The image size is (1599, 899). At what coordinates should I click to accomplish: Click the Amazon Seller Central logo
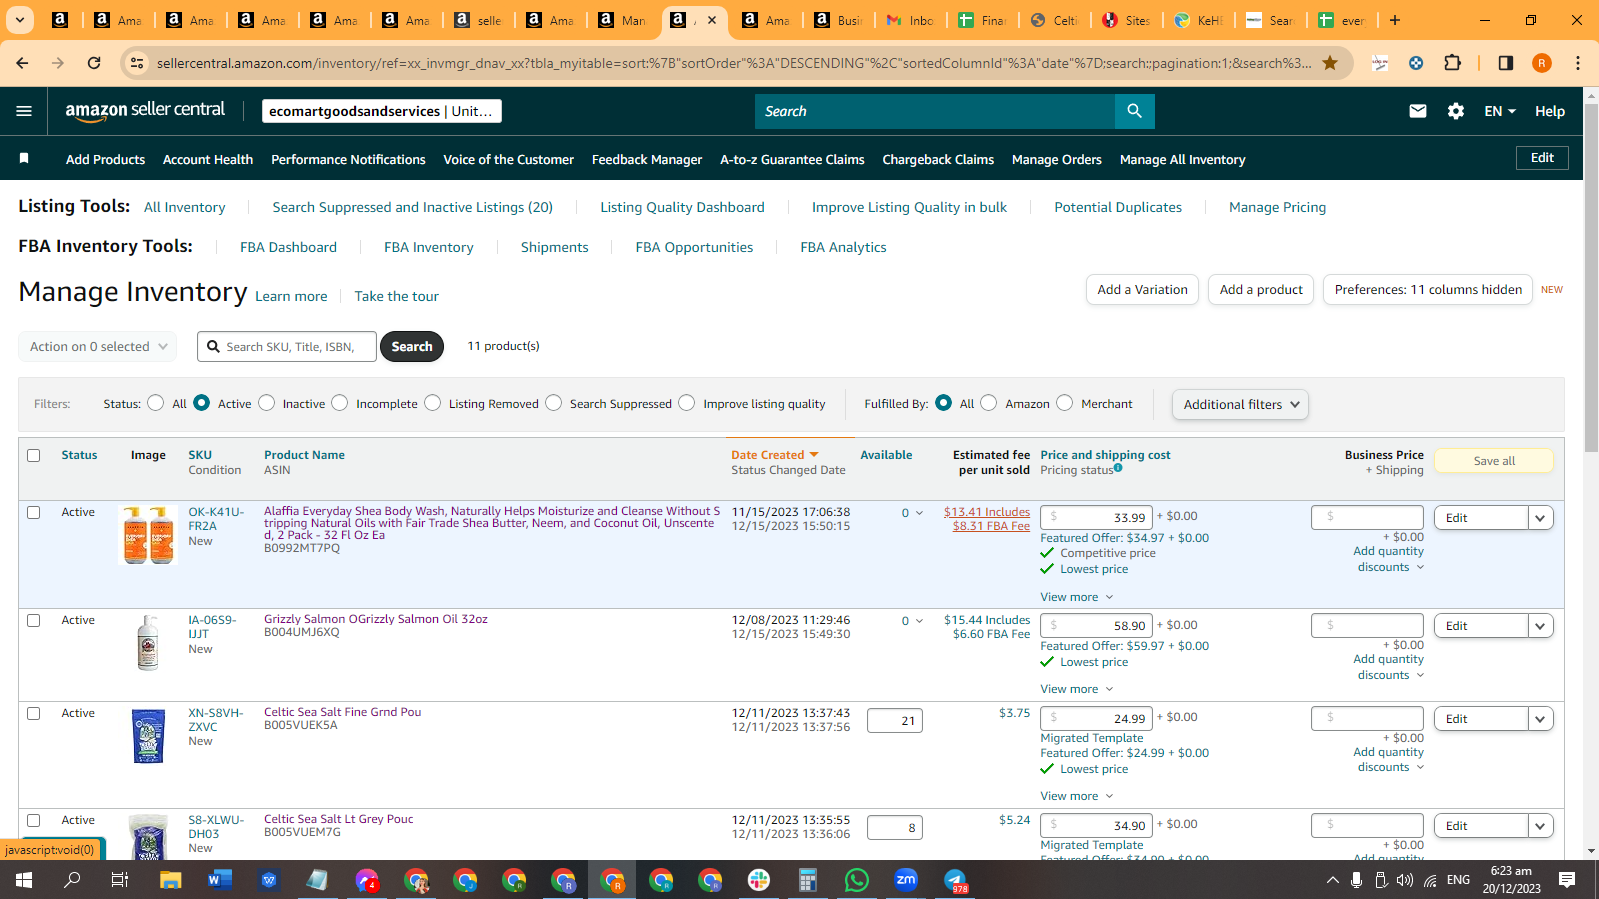(145, 111)
